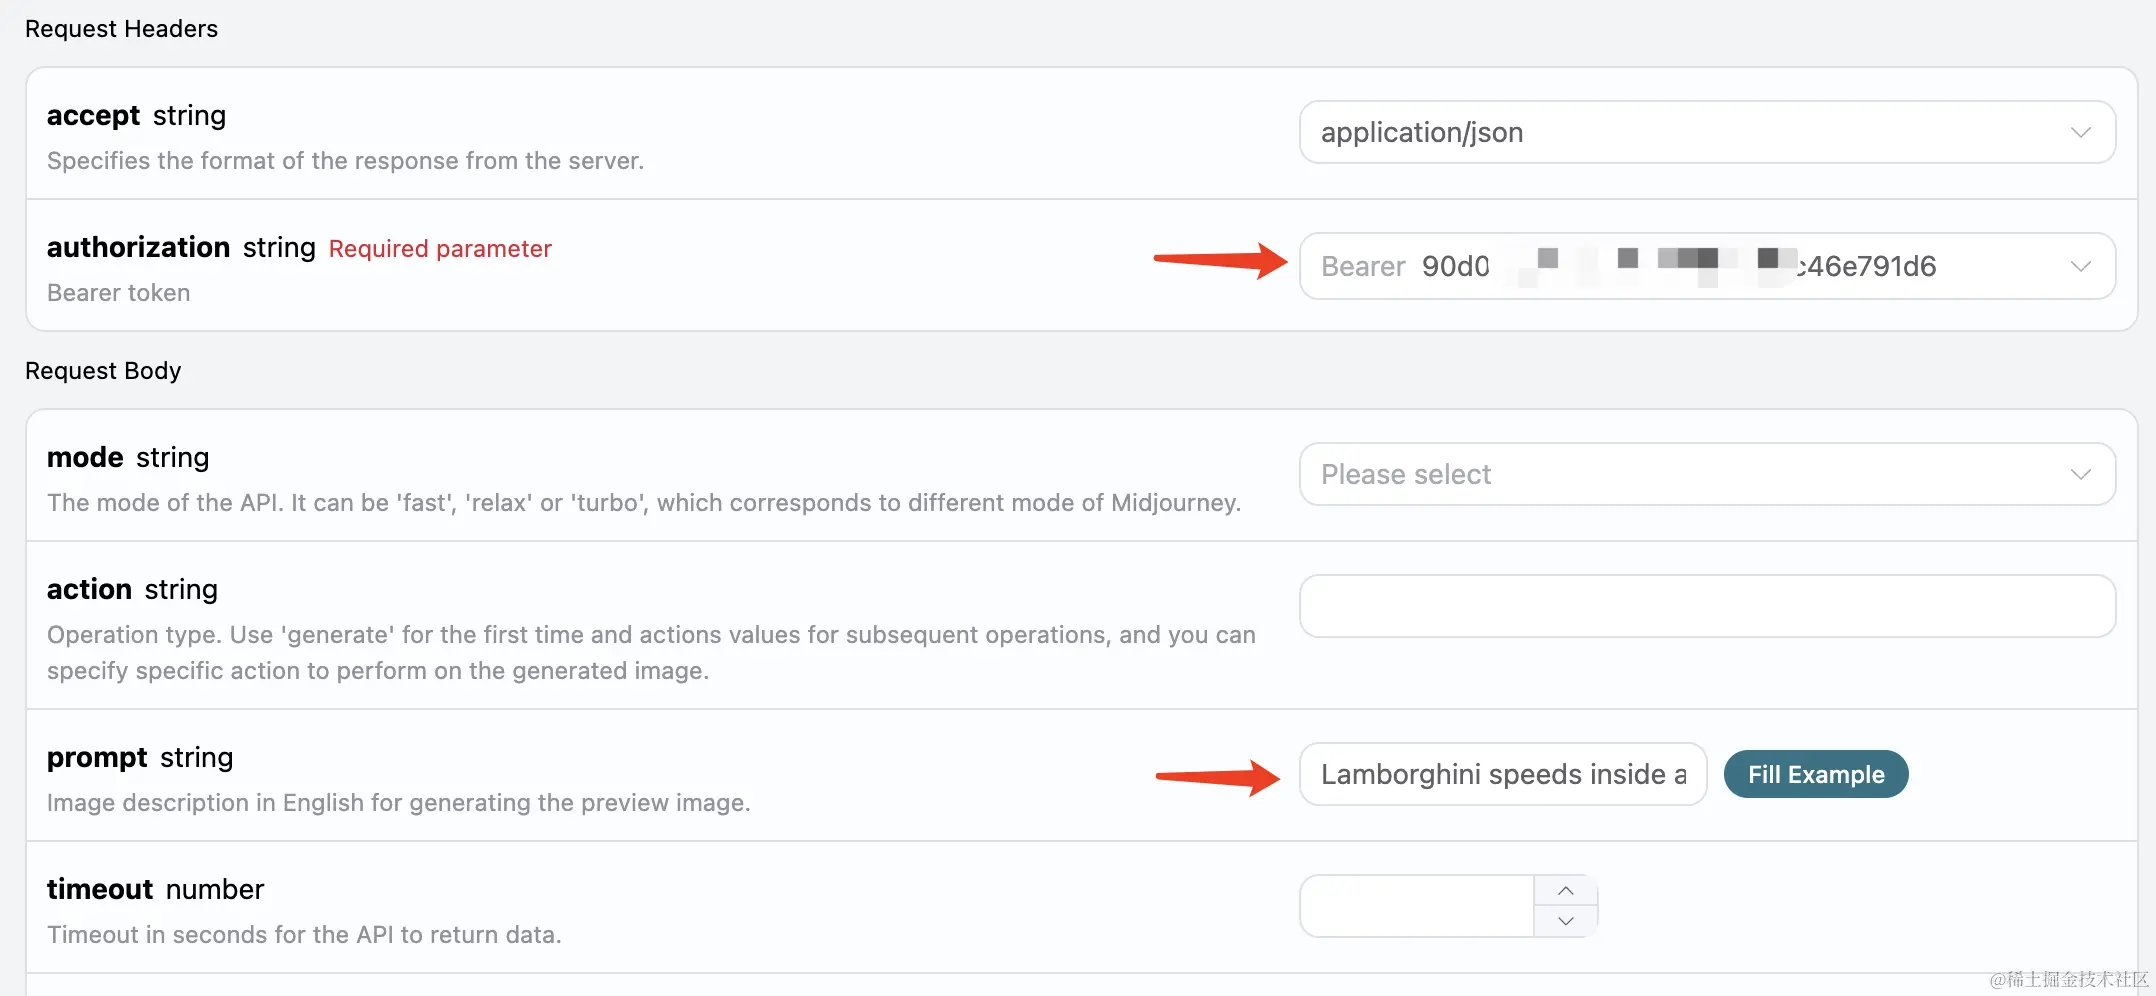
Task: Click the chevron arrow in accept dropdown
Action: pos(2080,132)
